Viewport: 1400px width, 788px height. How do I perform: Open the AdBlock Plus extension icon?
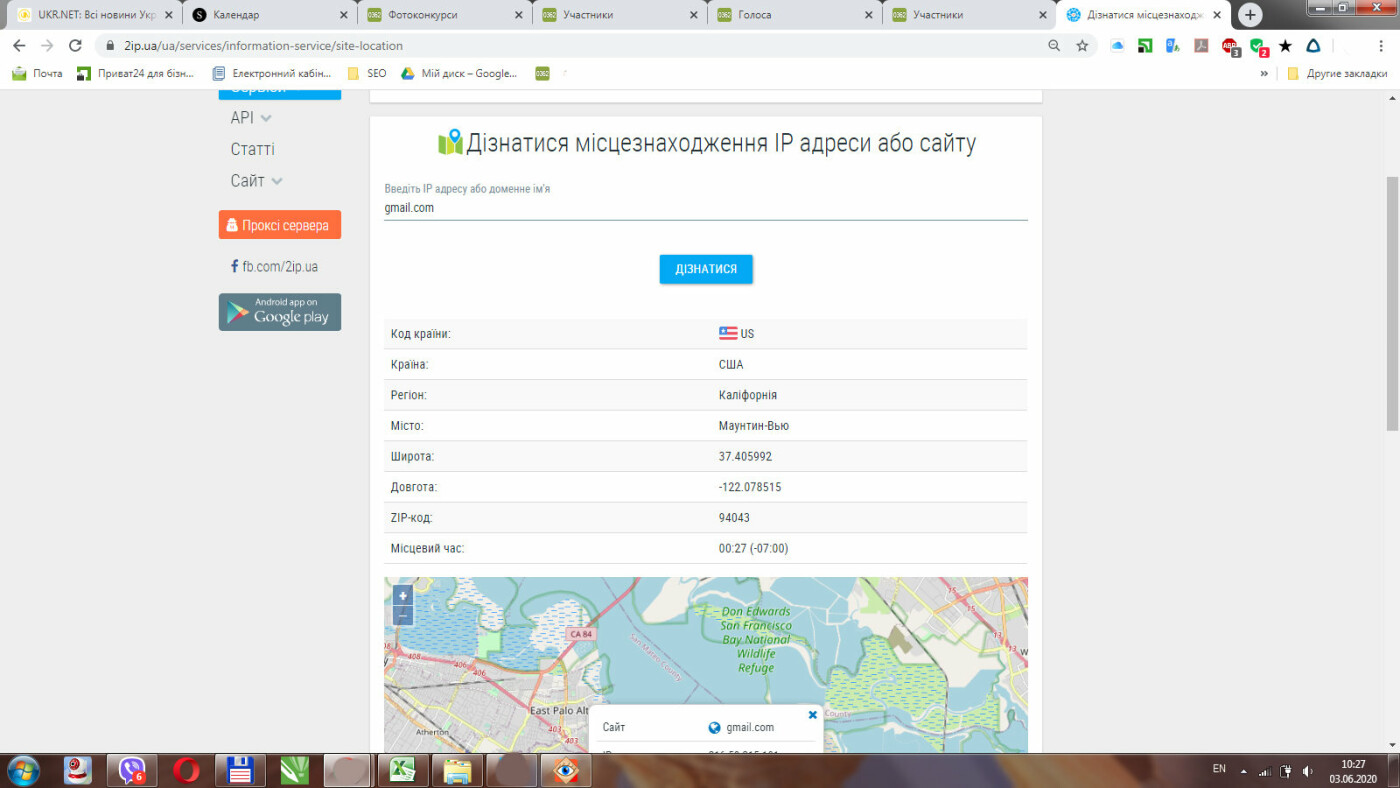(1230, 46)
